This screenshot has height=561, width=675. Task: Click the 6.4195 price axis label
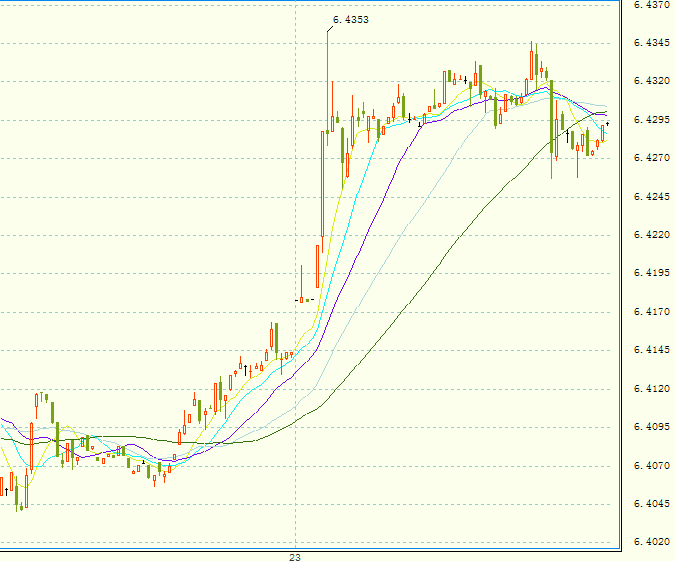[x=652, y=273]
